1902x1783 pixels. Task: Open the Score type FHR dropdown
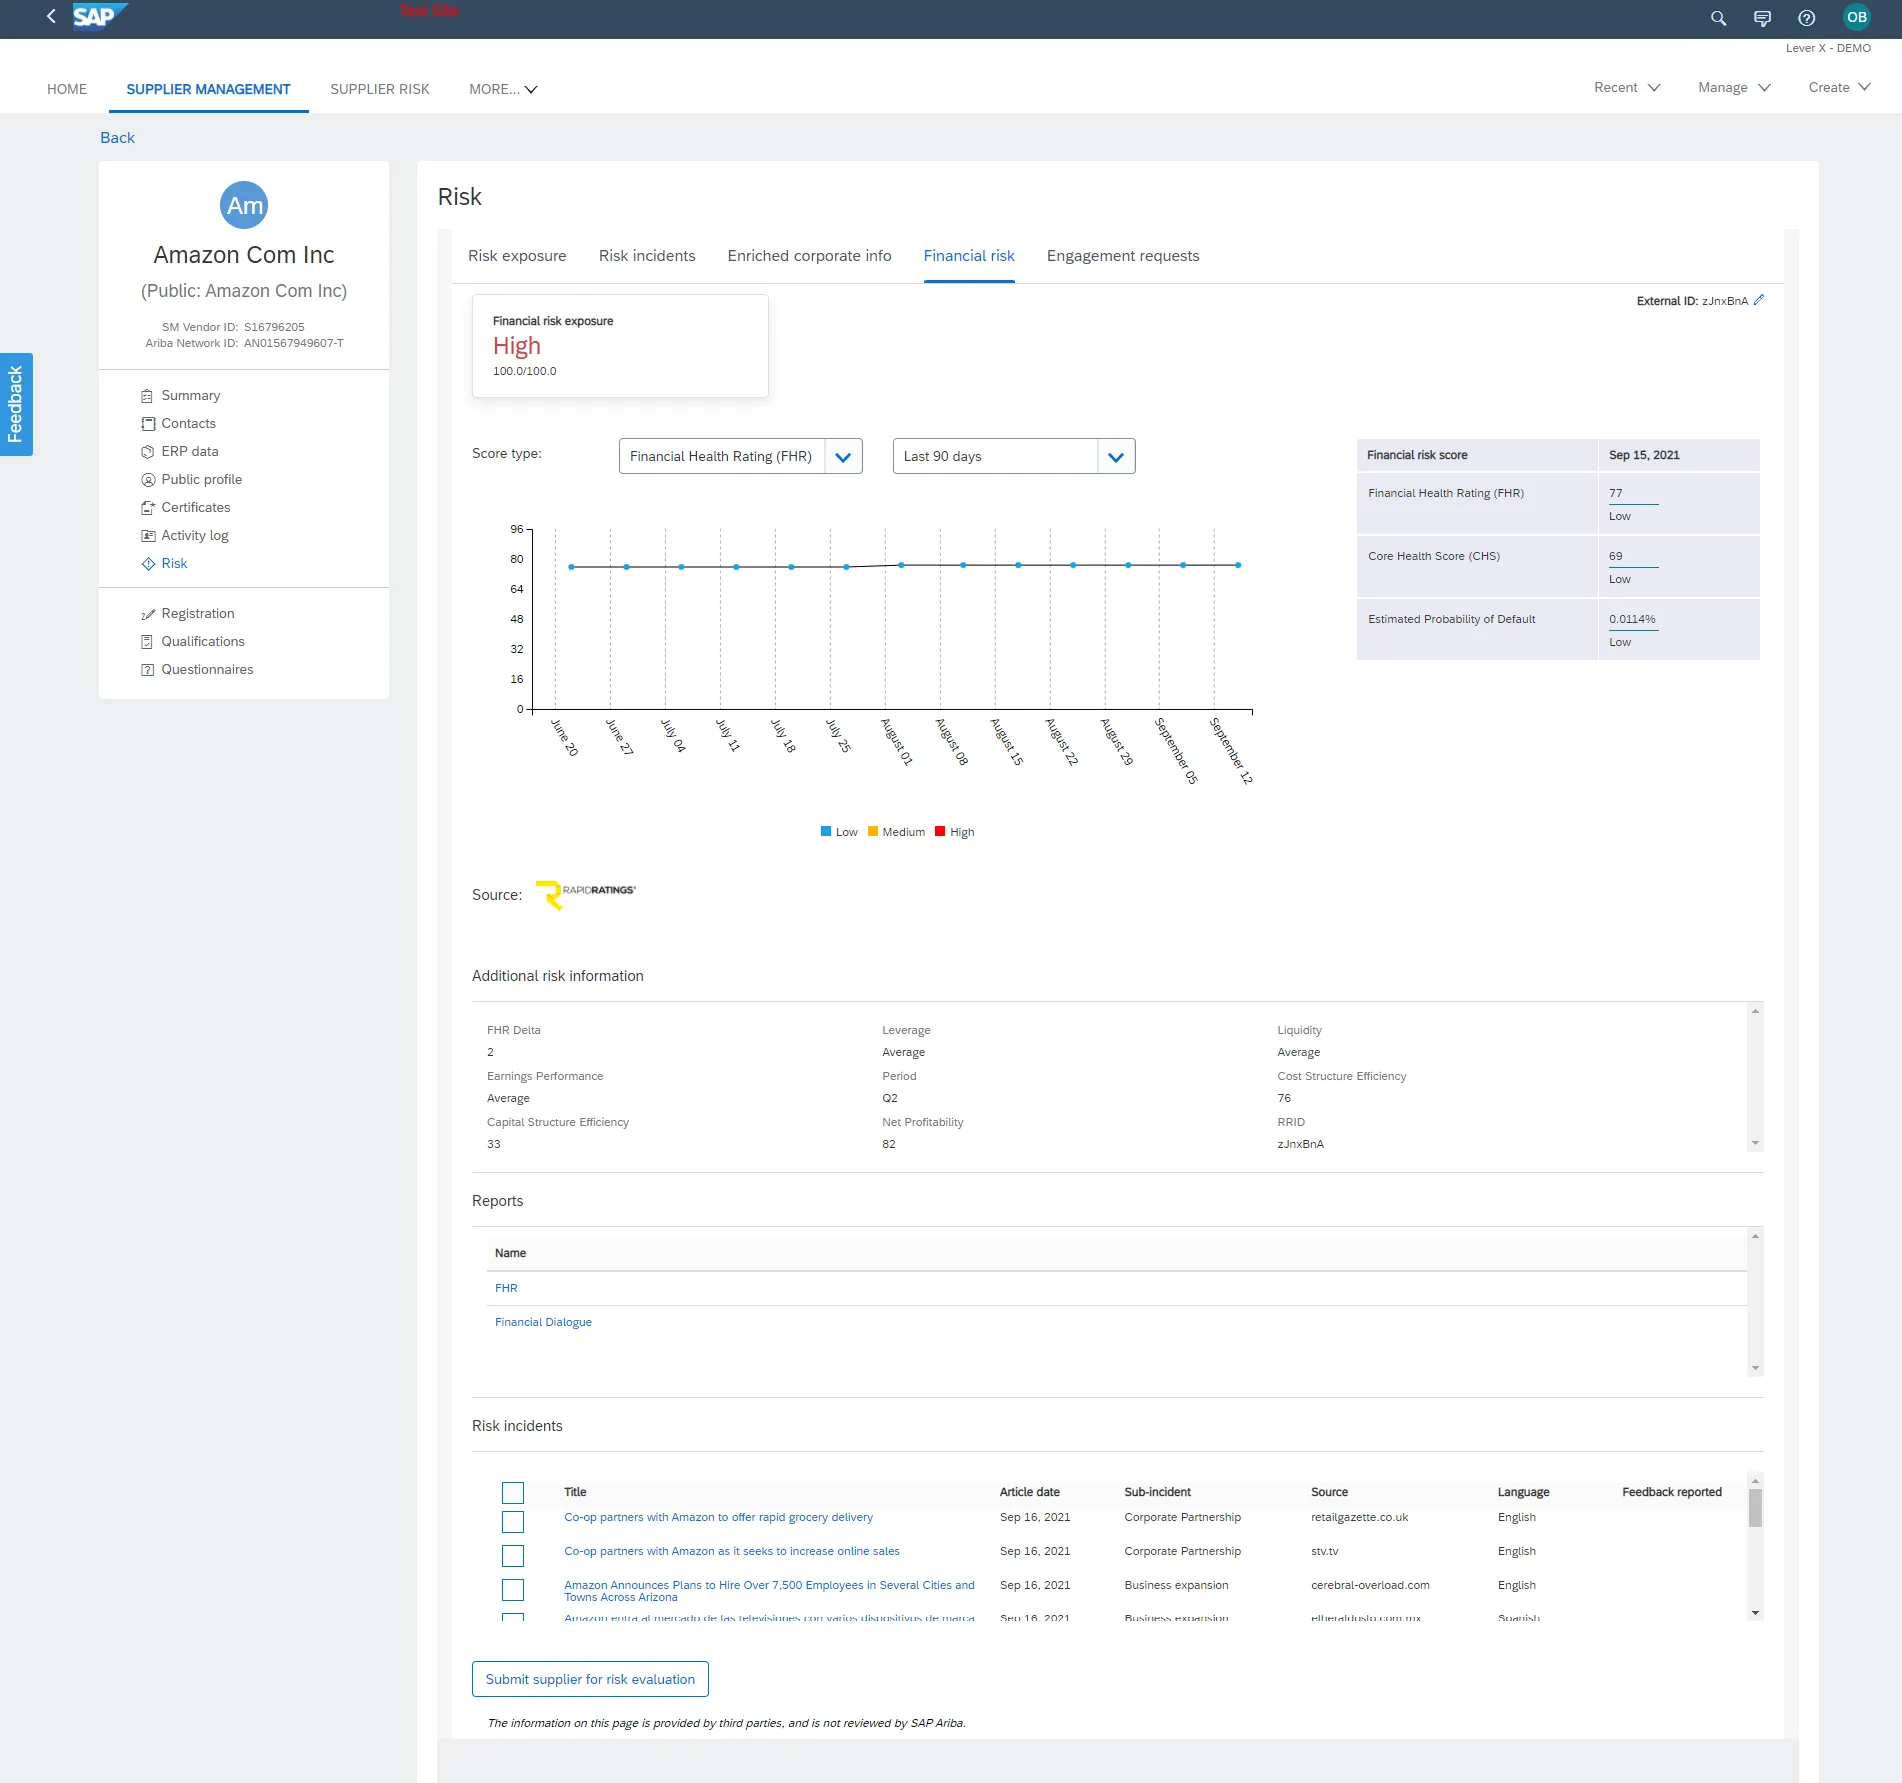[x=843, y=457]
